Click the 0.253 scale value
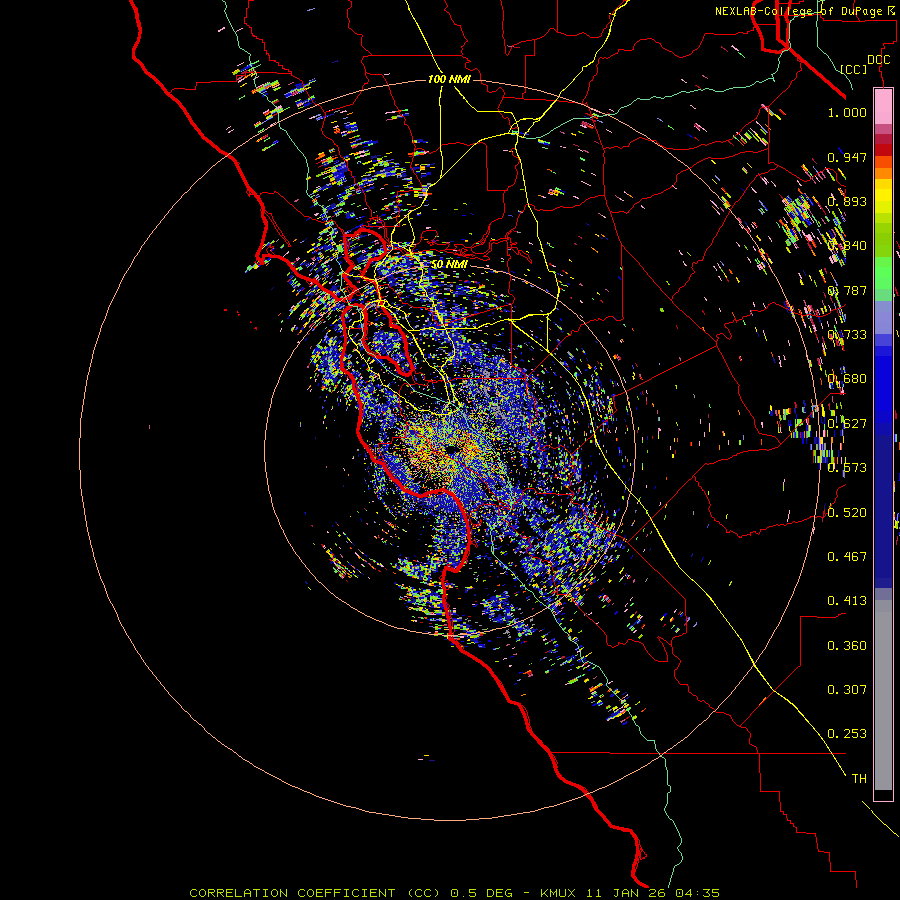900x900 pixels. click(847, 734)
